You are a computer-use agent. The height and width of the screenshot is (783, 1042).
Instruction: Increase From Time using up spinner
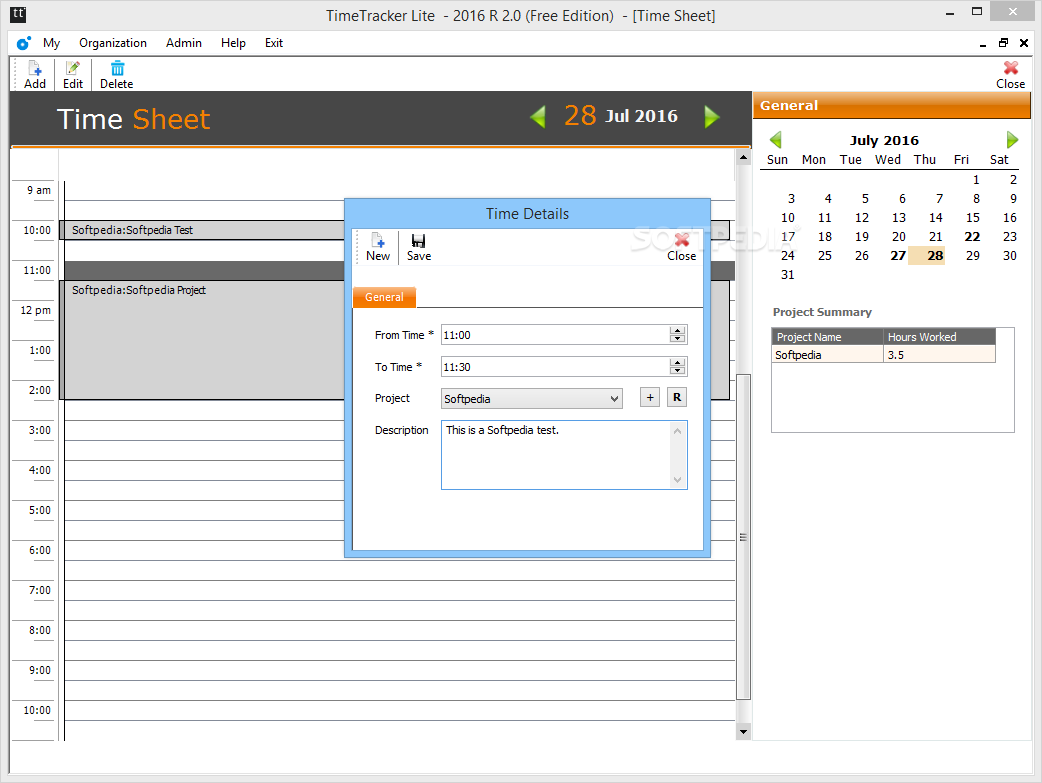pyautogui.click(x=677, y=330)
